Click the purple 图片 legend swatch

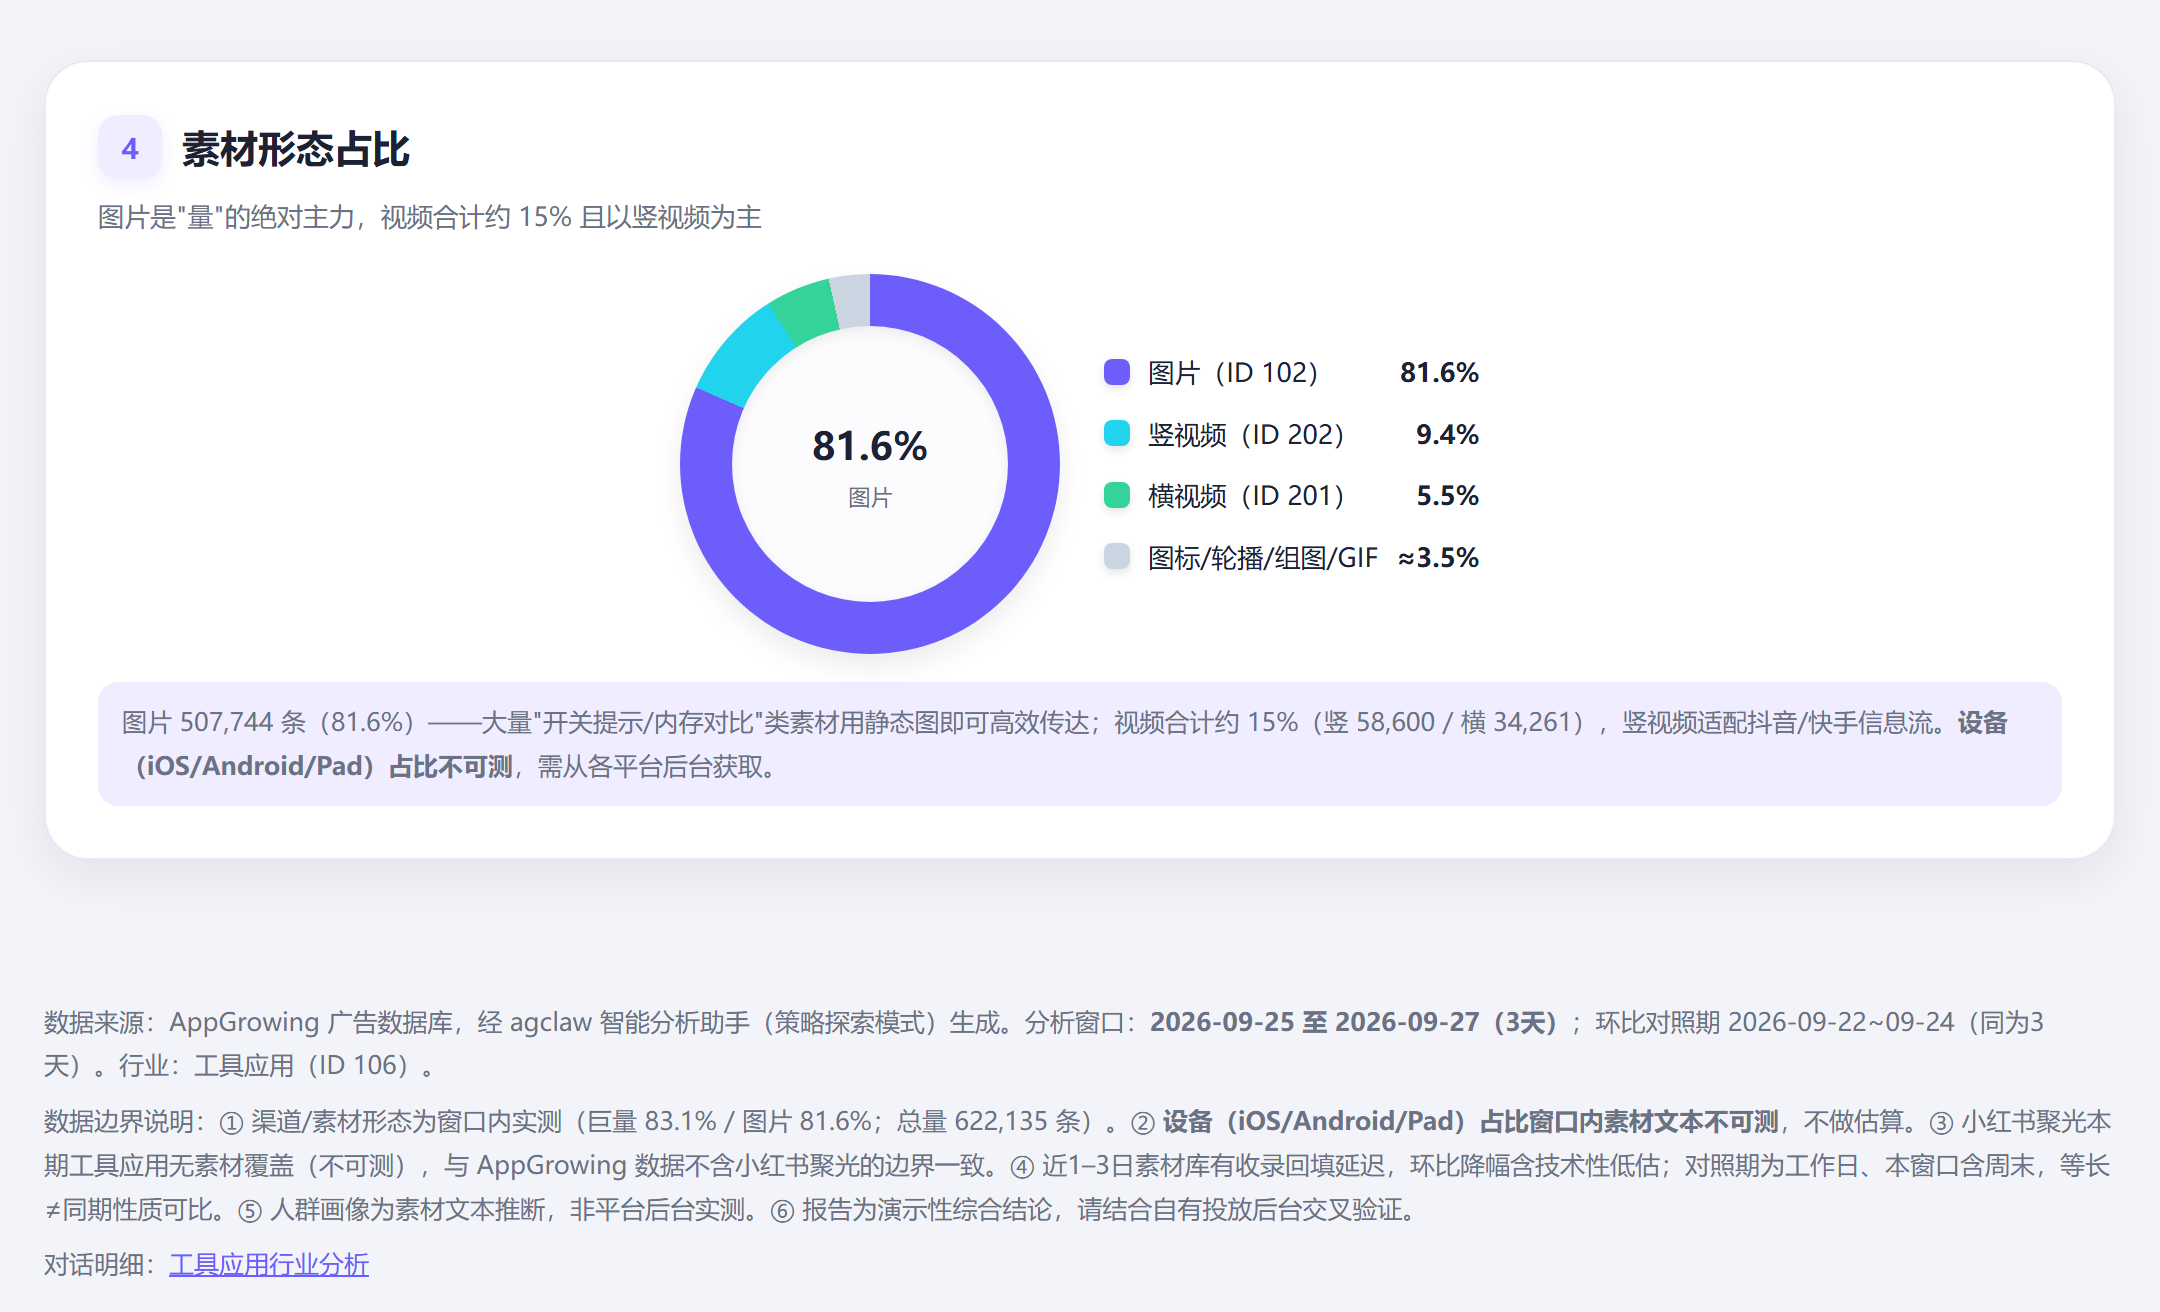click(1116, 372)
